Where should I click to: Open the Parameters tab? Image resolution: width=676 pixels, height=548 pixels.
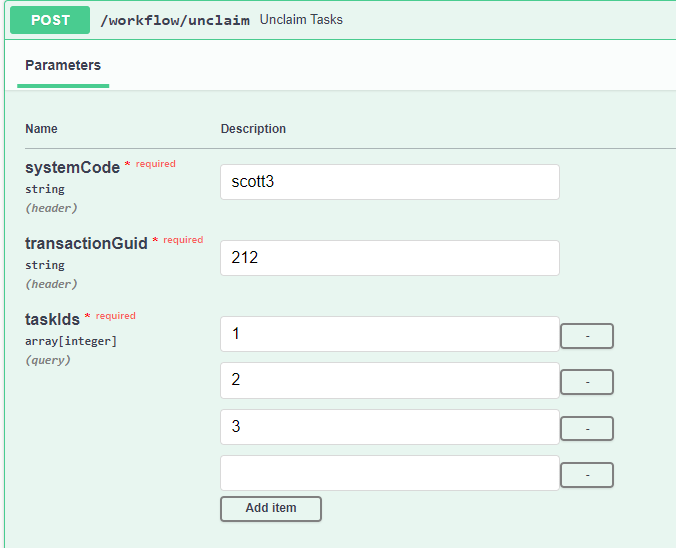[x=63, y=66]
